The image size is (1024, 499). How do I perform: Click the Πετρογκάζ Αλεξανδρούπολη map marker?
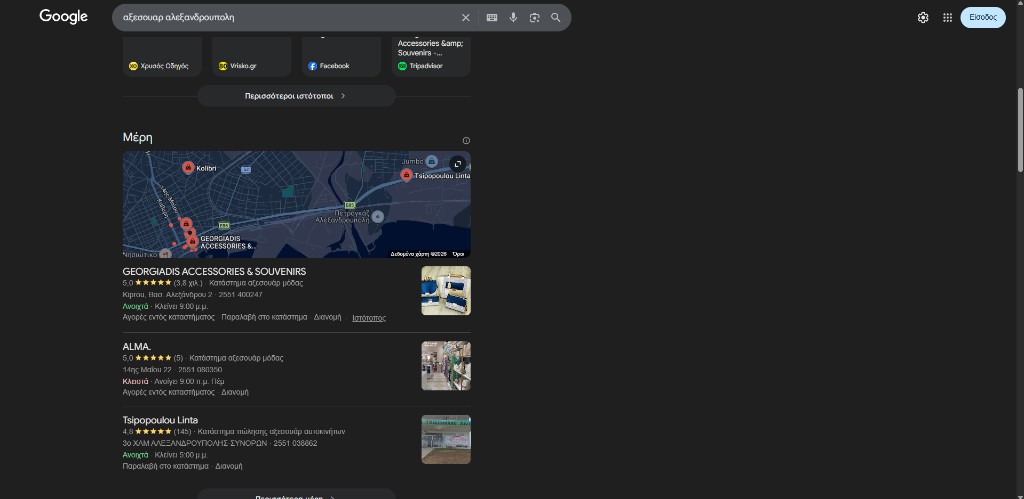(377, 216)
